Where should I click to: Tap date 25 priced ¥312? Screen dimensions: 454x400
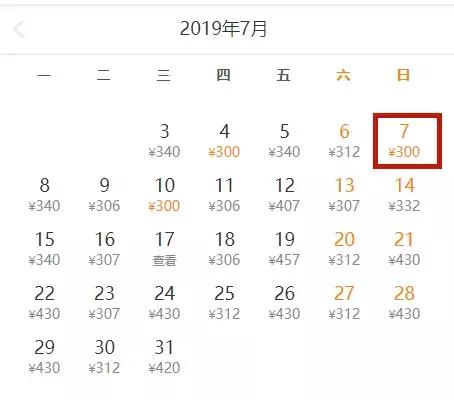pyautogui.click(x=224, y=303)
